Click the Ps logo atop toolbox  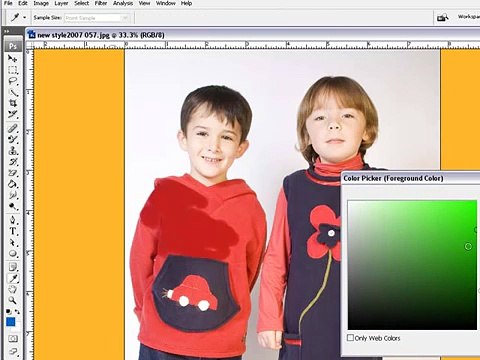click(13, 46)
